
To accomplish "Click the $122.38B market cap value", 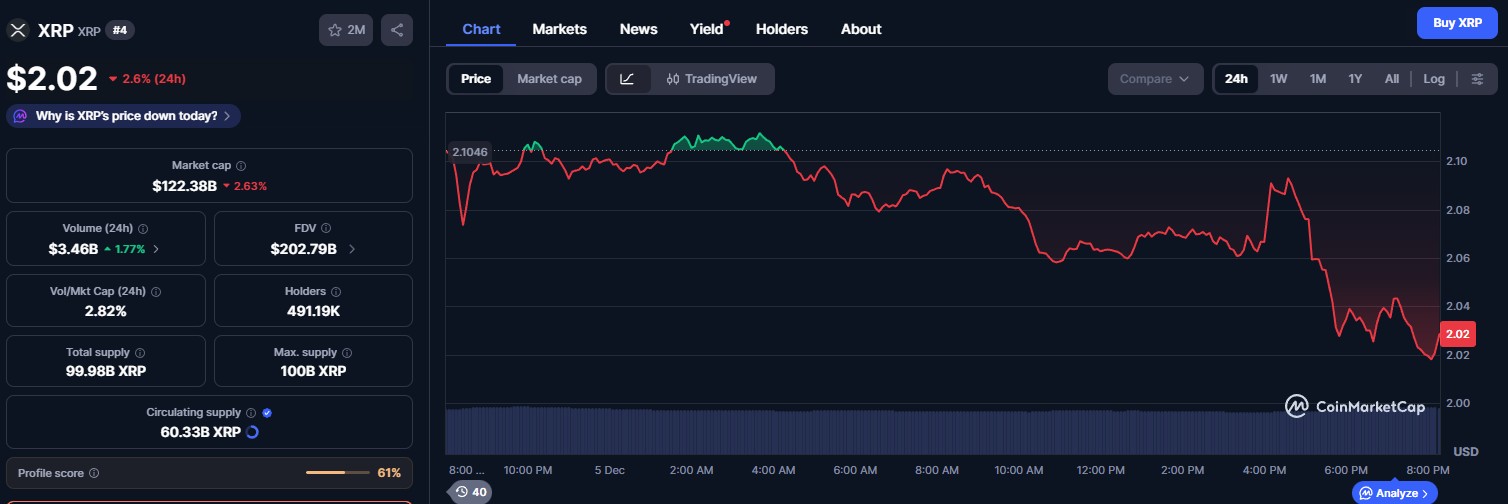I will click(185, 185).
